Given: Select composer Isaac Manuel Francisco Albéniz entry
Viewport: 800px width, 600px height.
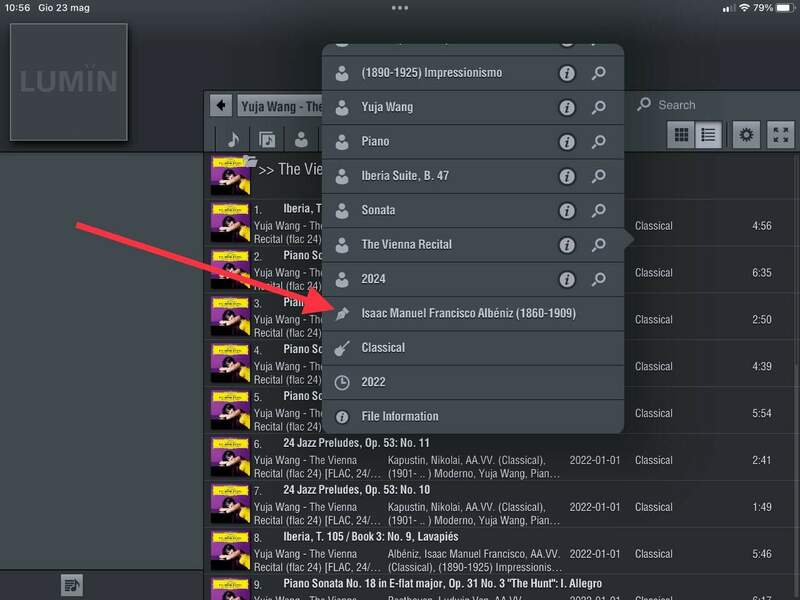Looking at the screenshot, I should (x=468, y=313).
